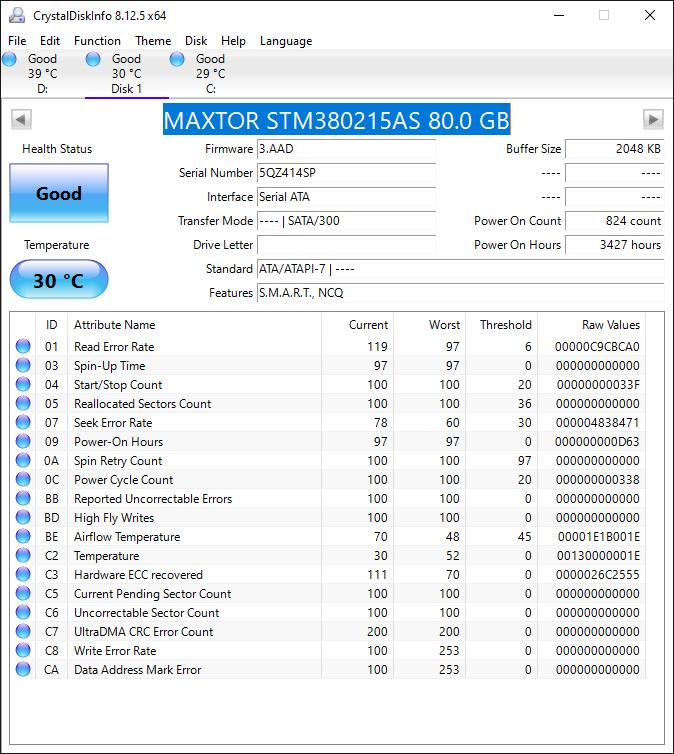Click the status orb for disk C:
The width and height of the screenshot is (674, 754).
point(177,59)
